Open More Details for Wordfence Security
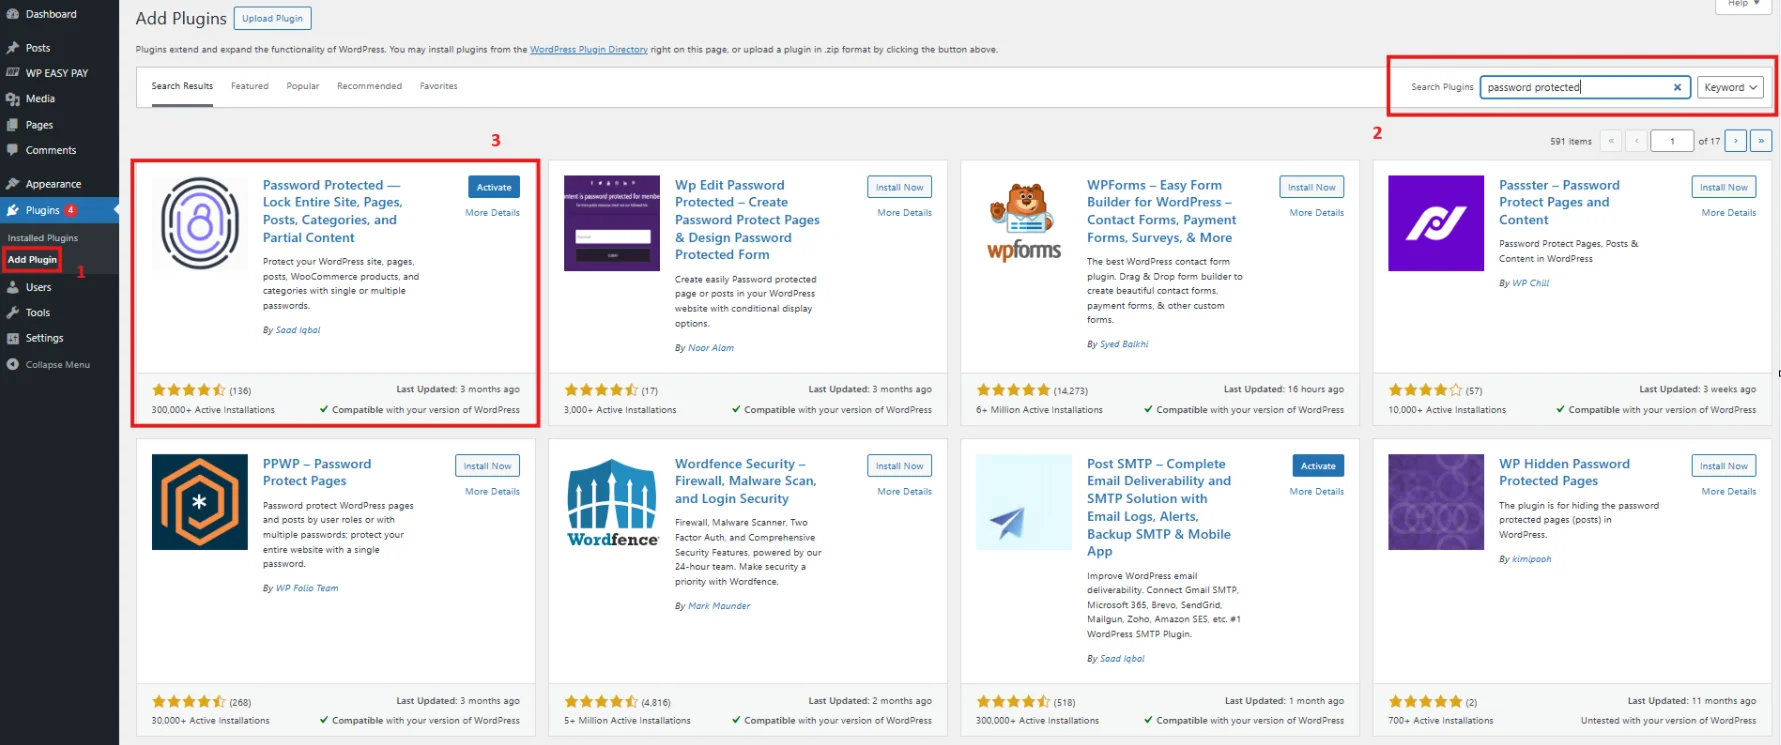This screenshot has height=745, width=1781. 904,492
